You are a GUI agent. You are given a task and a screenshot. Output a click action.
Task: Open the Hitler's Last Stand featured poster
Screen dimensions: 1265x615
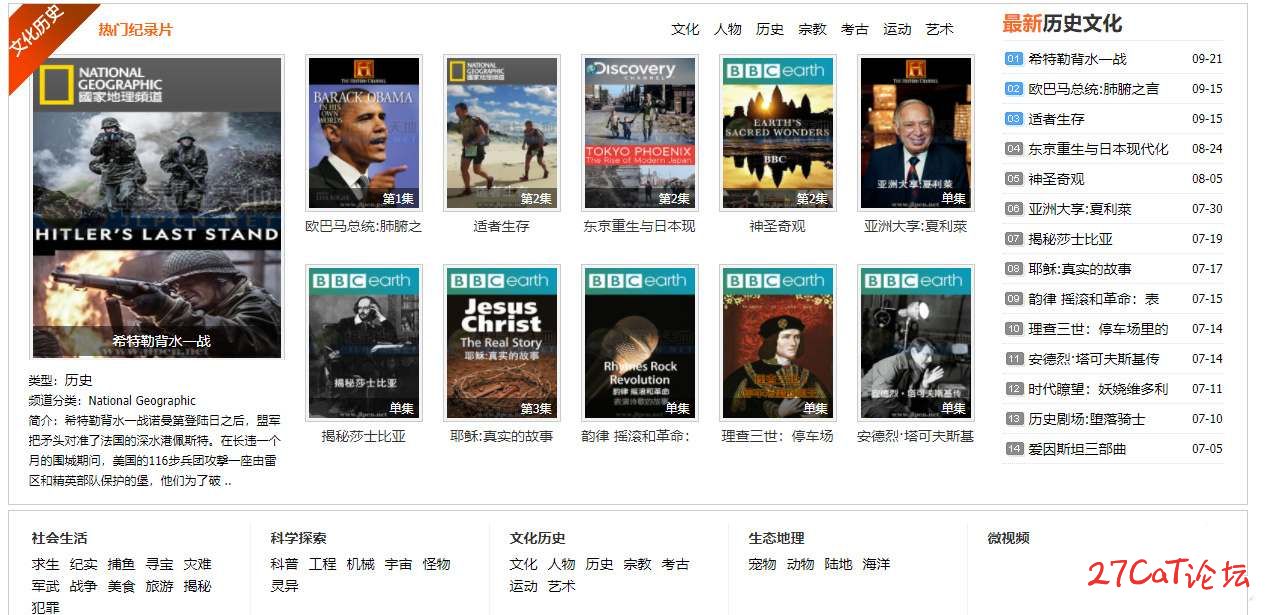[156, 207]
